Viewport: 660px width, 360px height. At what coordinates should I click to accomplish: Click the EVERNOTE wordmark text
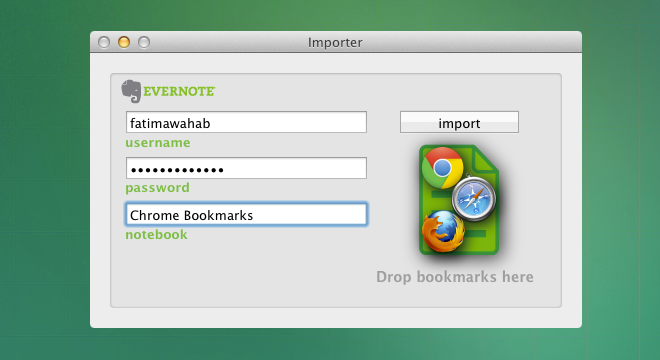[x=179, y=91]
